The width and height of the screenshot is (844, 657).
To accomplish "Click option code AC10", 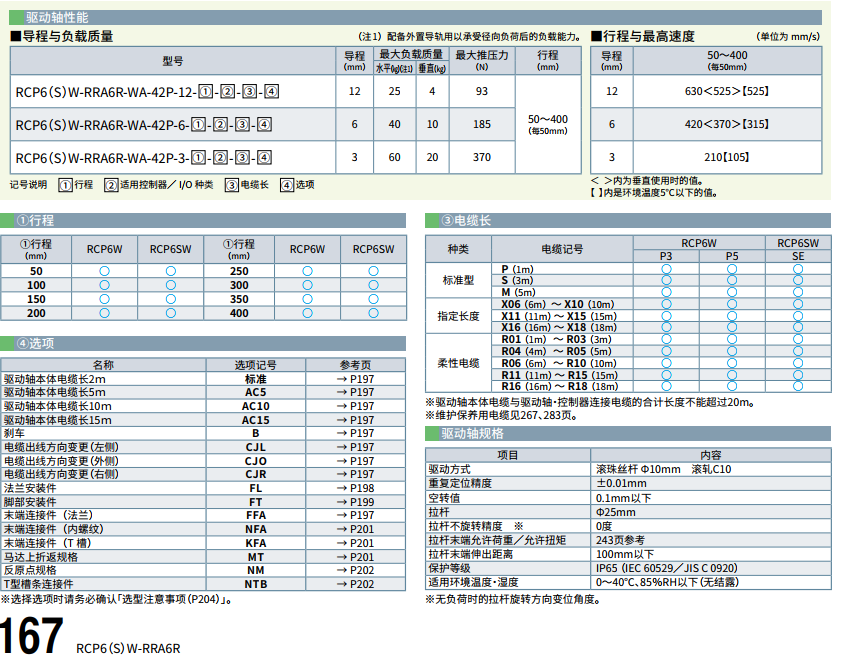I will pos(256,406).
